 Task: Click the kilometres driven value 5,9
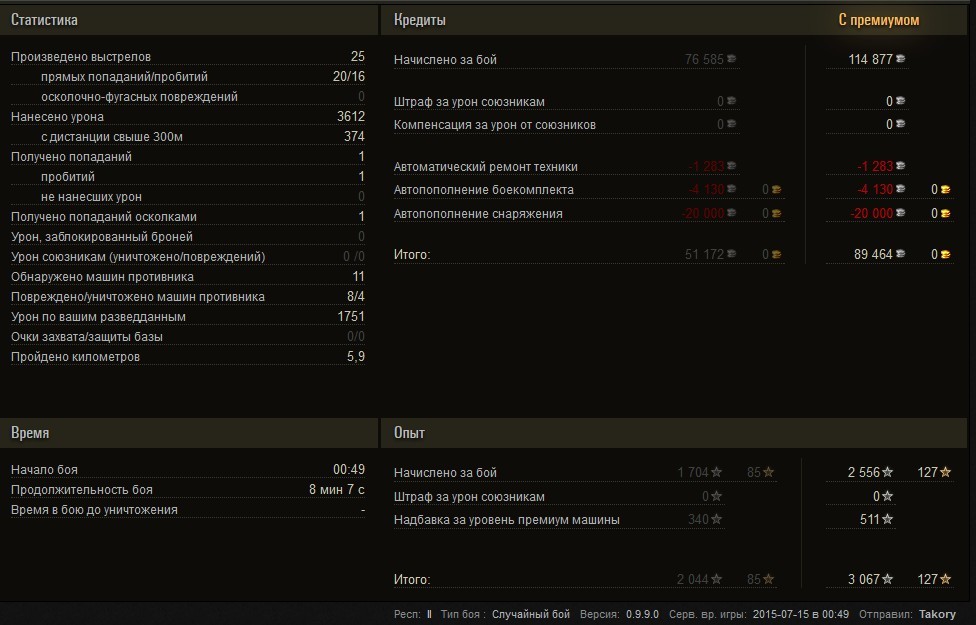click(356, 357)
